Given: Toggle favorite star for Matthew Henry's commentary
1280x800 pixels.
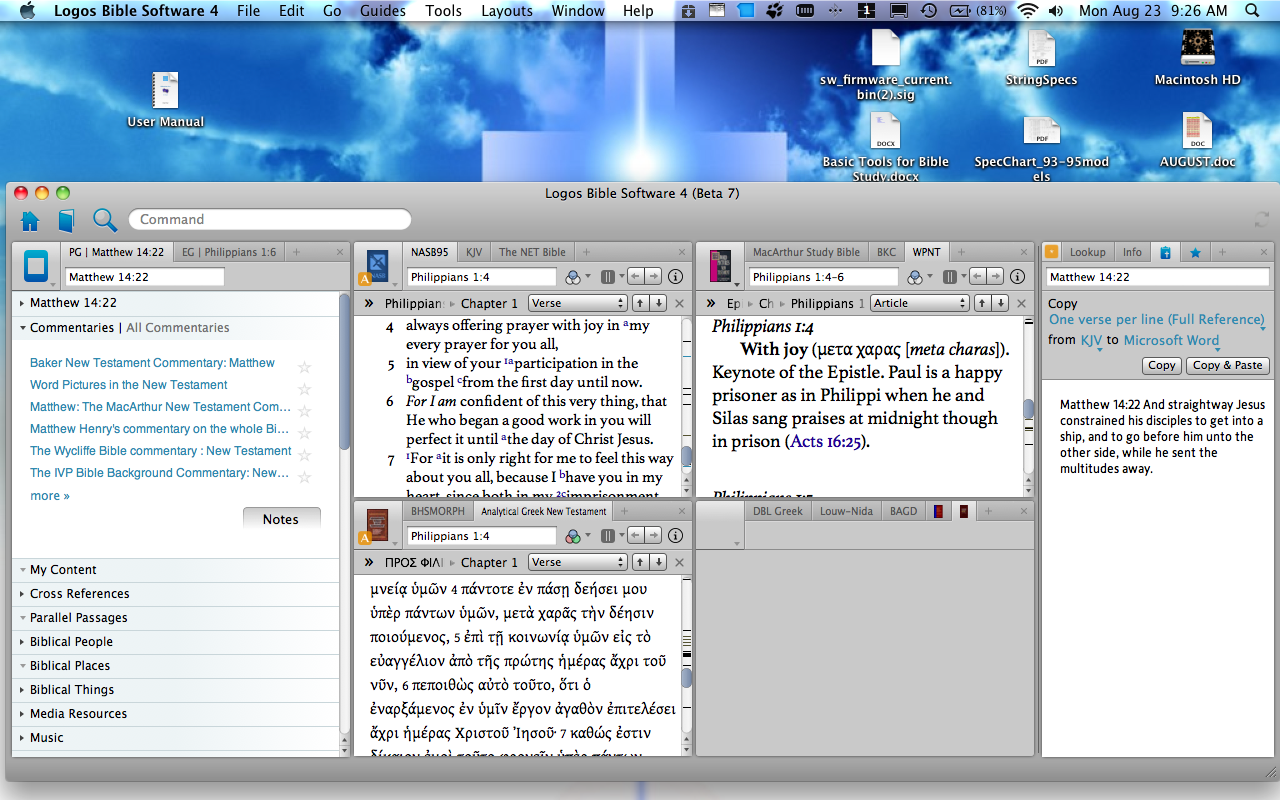Looking at the screenshot, I should point(305,432).
